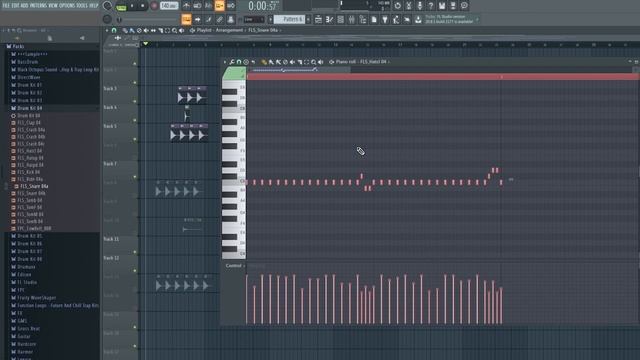Open the ADD menu
The height and width of the screenshot is (360, 640).
pos(24,6)
